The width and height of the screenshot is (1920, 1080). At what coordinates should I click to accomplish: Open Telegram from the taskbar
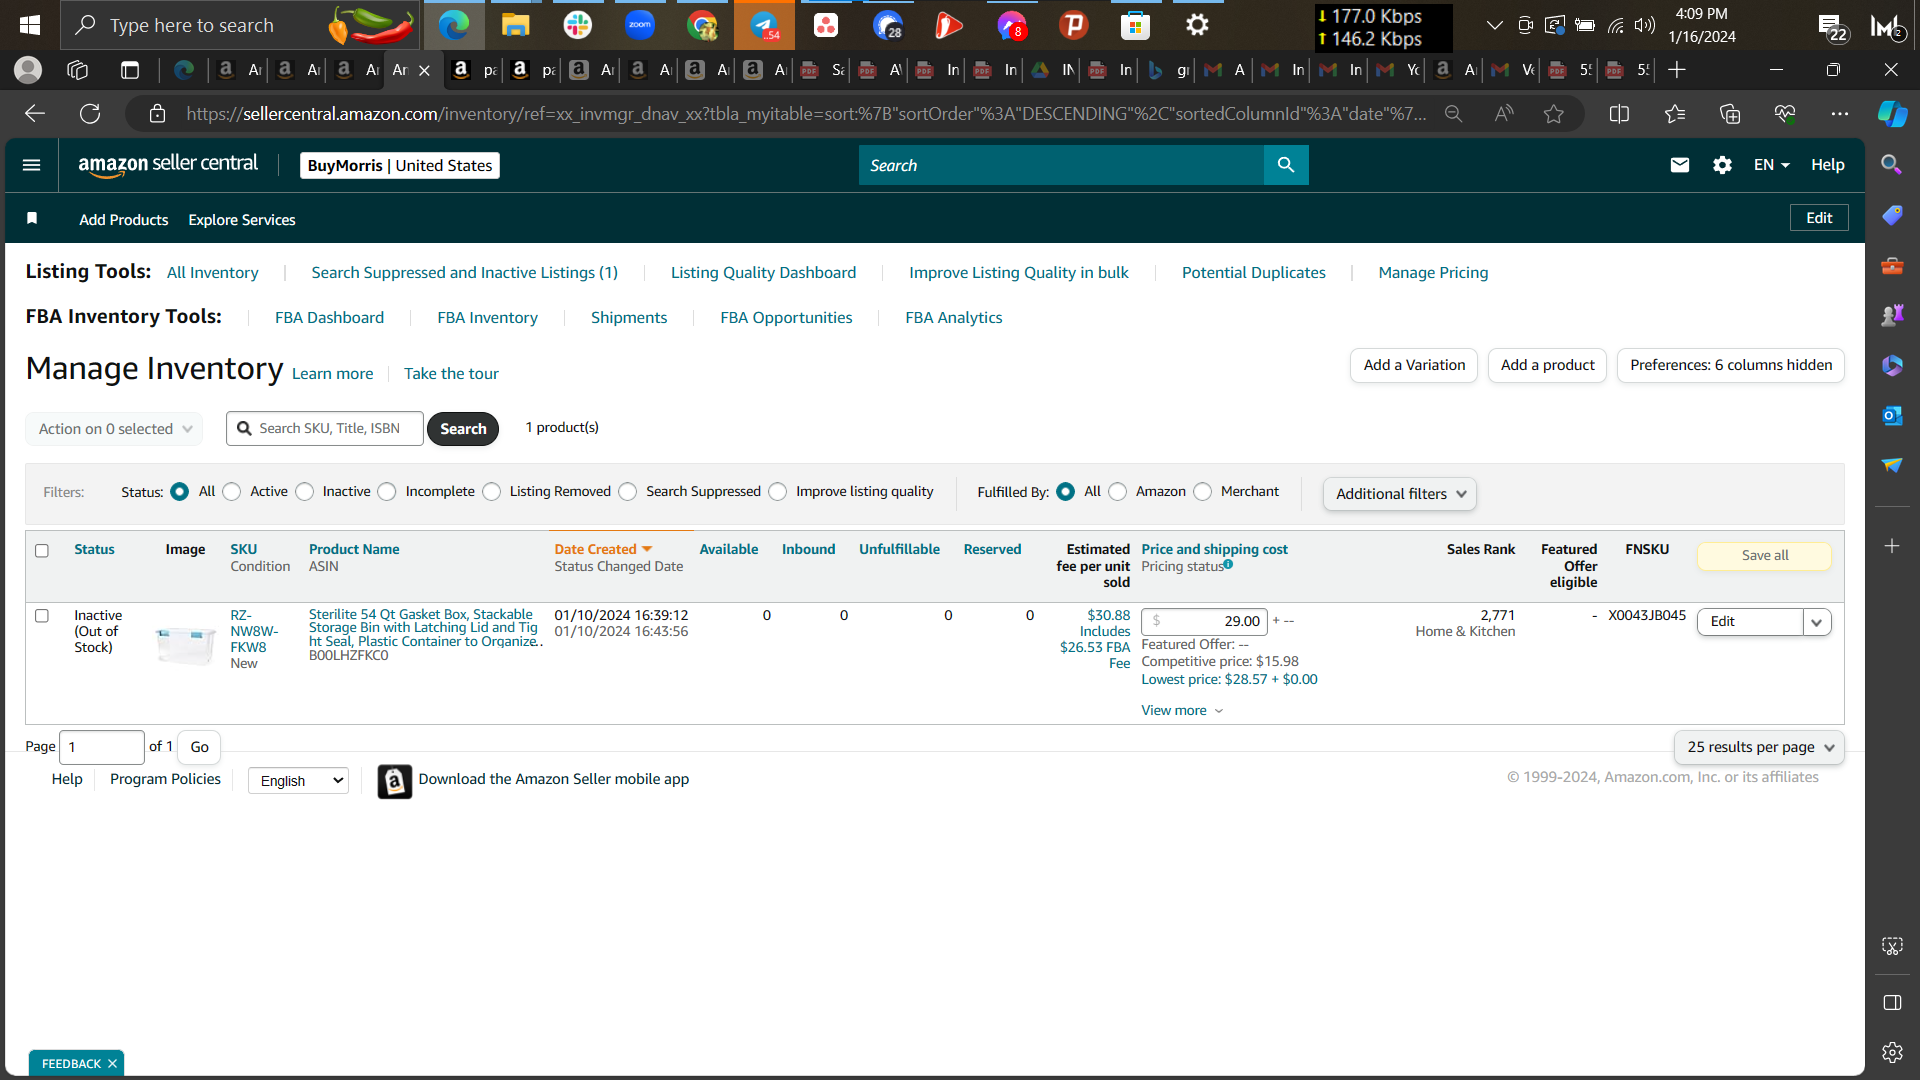coord(764,25)
